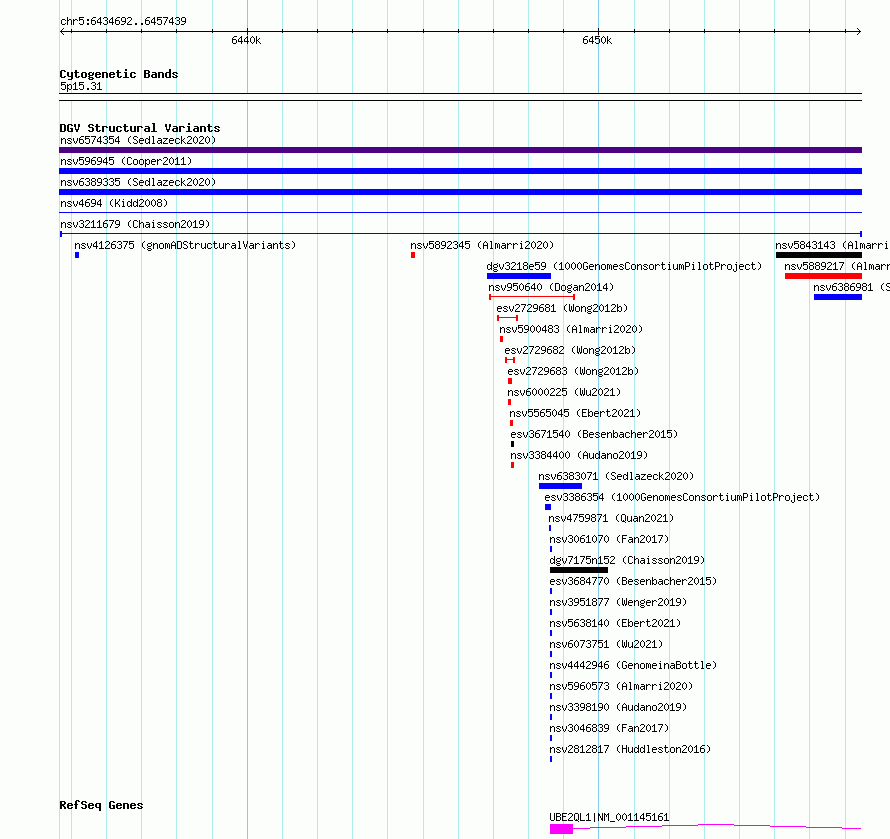Click nsv6383071 (Sedlazeck2020) label

616,476
